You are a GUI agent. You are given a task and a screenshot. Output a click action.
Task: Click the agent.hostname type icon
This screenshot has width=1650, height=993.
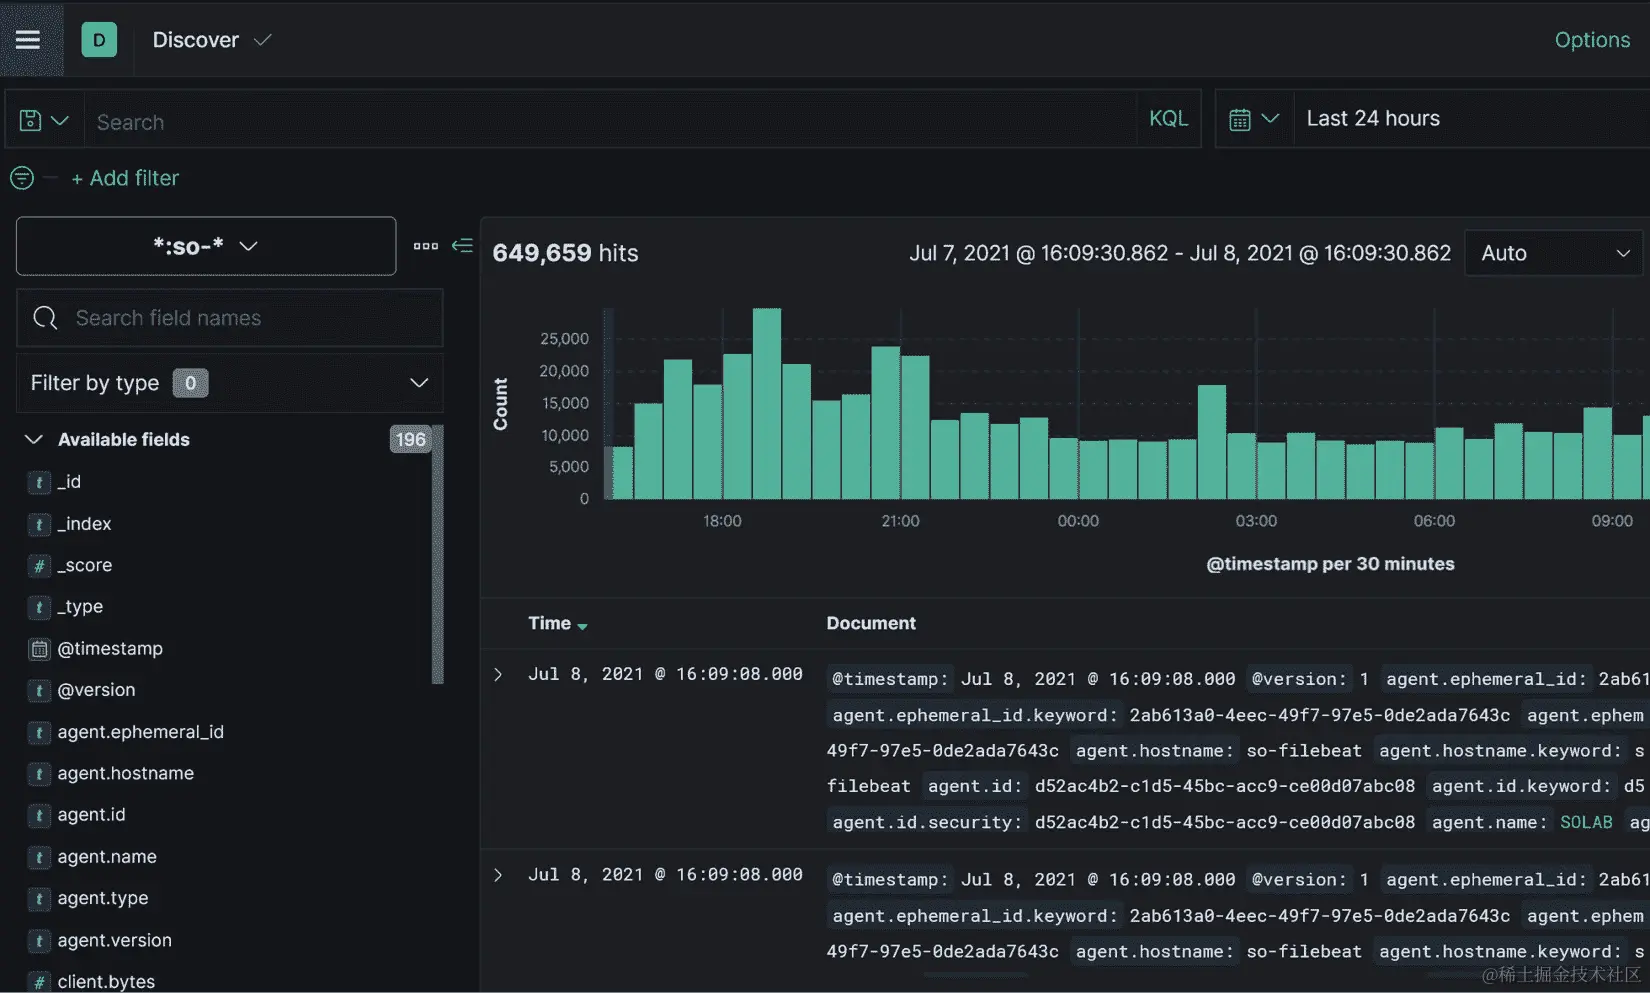pyautogui.click(x=38, y=774)
